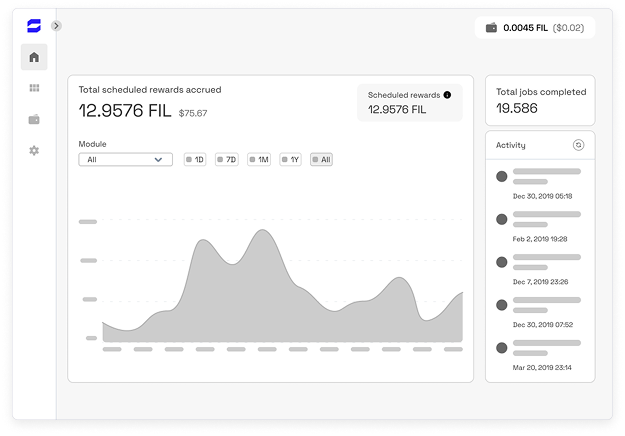Click the home icon in sidebar

(34, 57)
